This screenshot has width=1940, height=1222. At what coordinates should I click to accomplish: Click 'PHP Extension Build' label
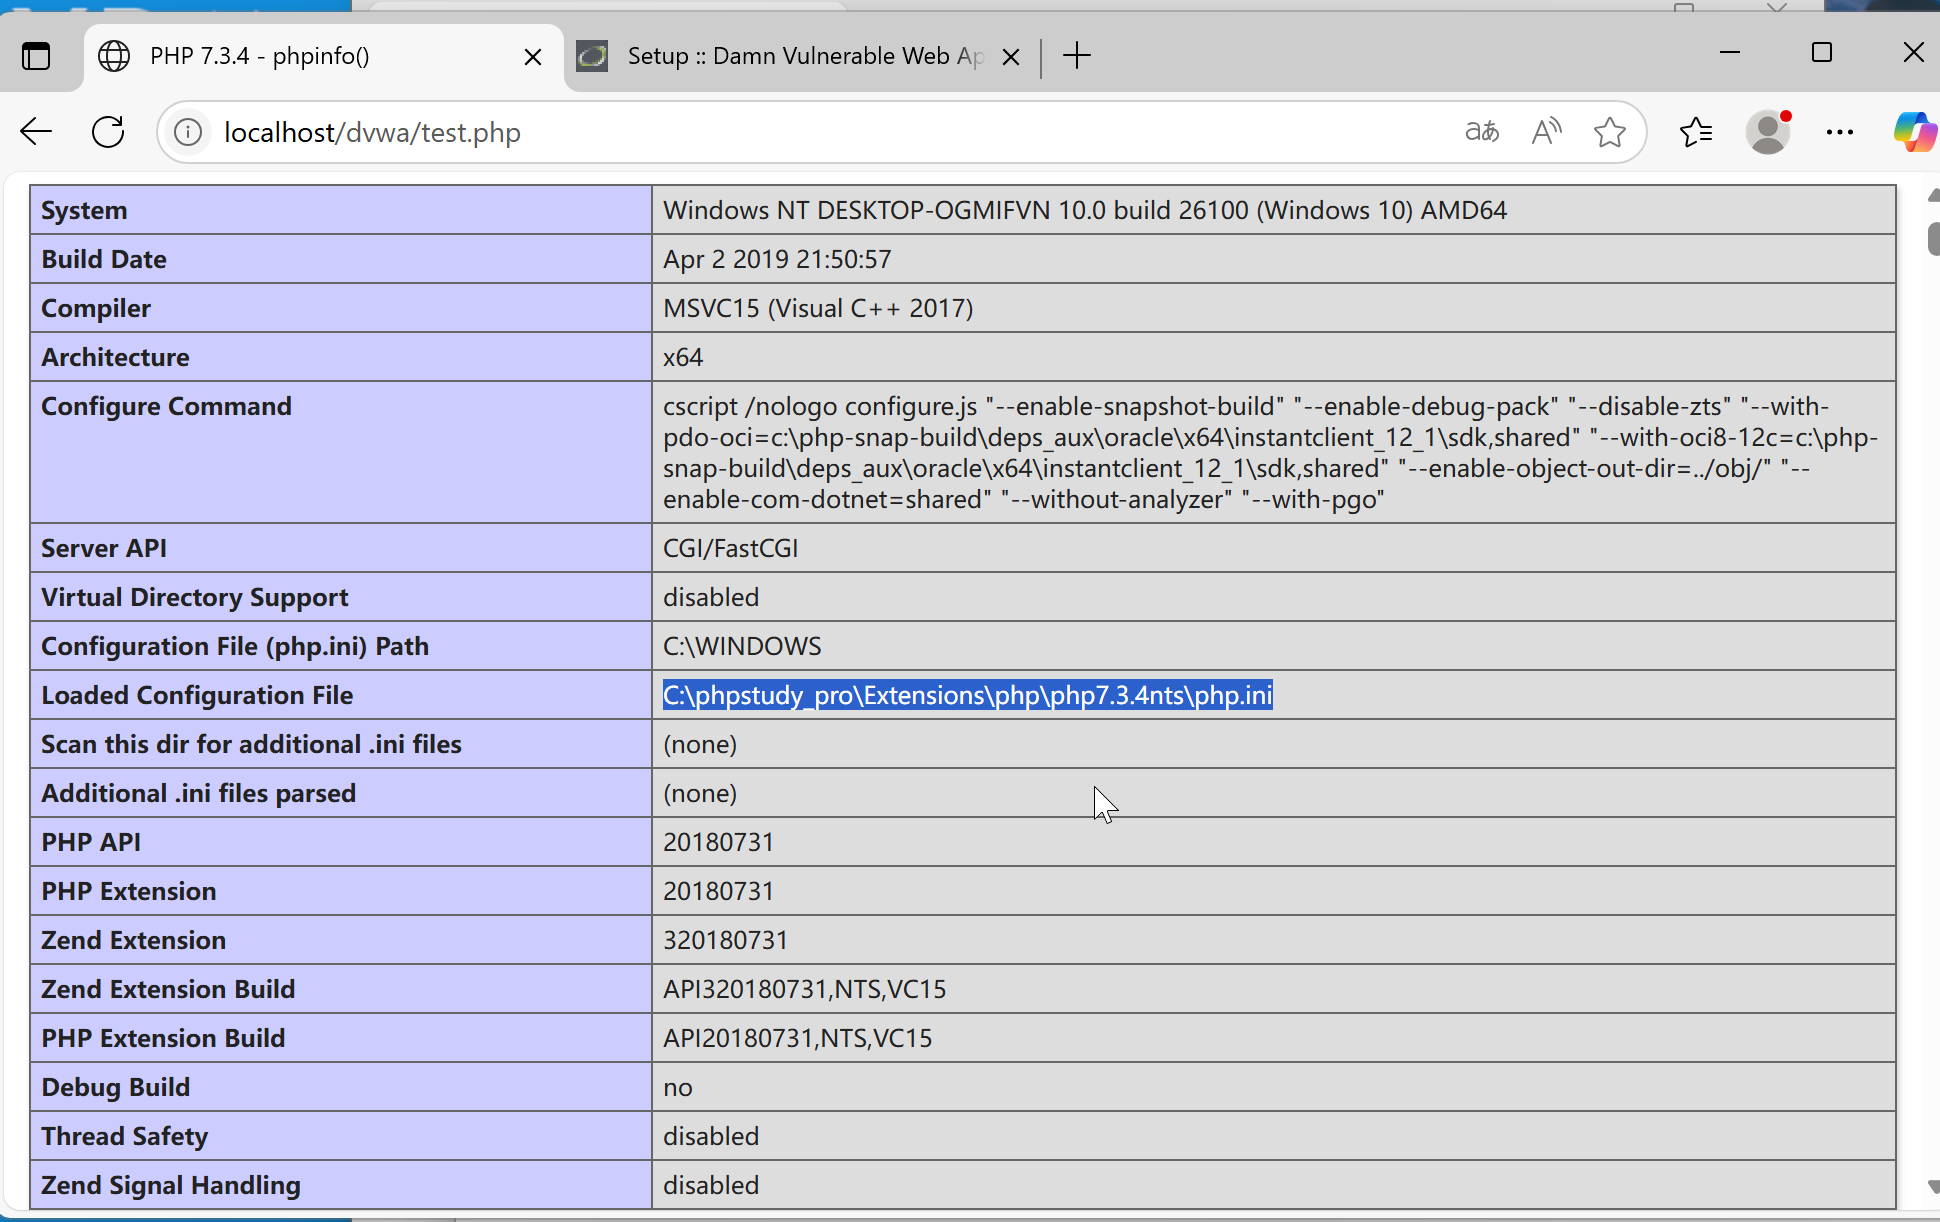point(163,1038)
